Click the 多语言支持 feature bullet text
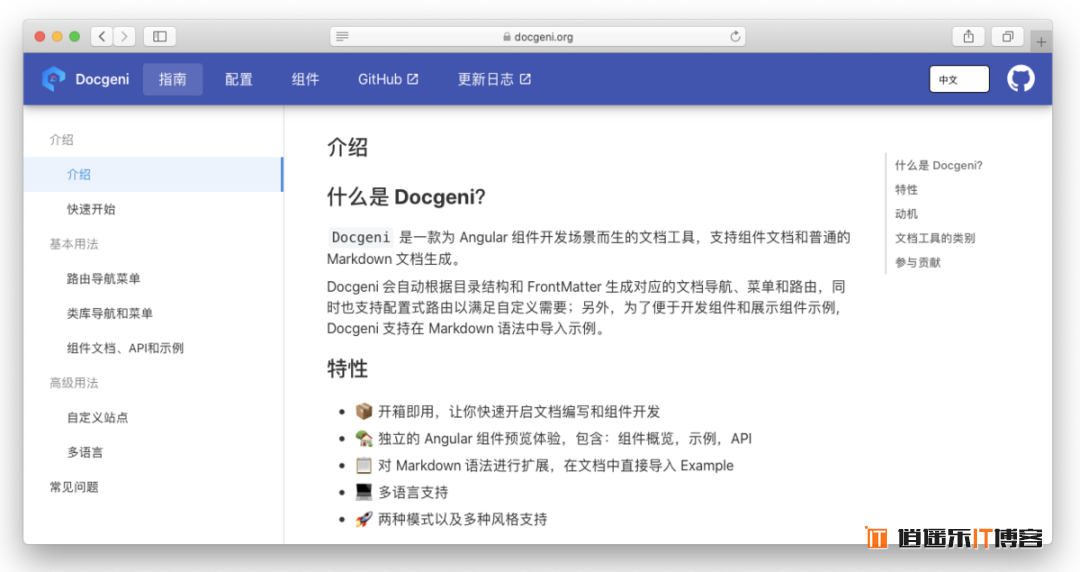Viewport: 1080px width, 572px height. point(413,492)
